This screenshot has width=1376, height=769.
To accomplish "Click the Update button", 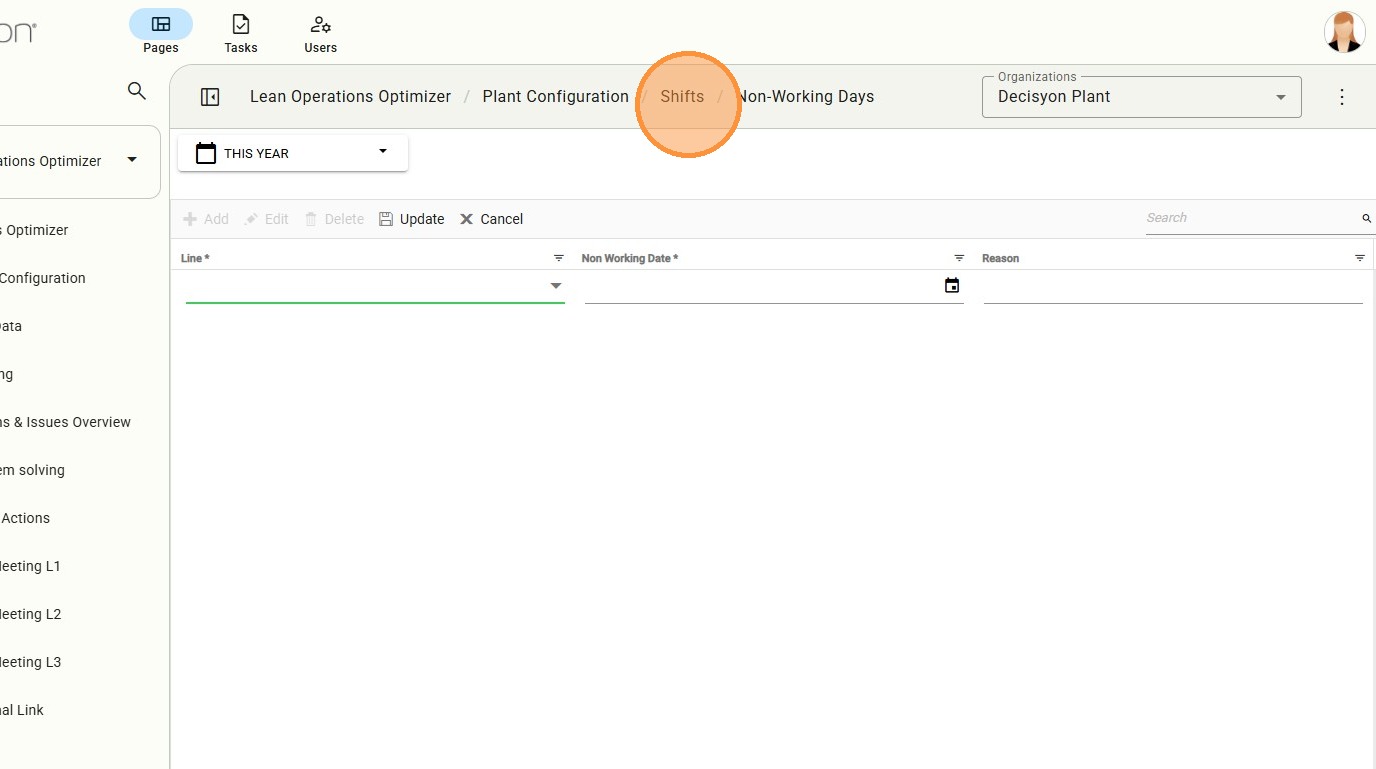I will (x=411, y=219).
